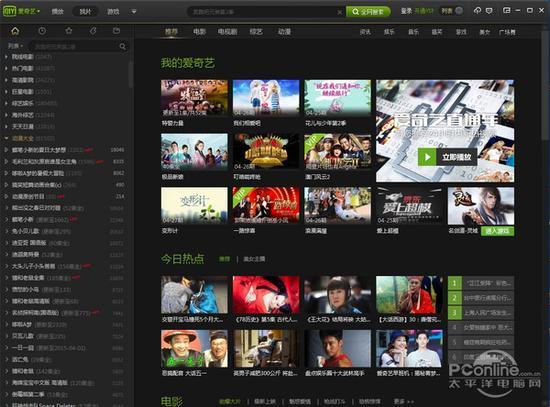Viewport: 550px width, 407px height.
Task: Select the 综艺 channel tab
Action: tap(256, 32)
